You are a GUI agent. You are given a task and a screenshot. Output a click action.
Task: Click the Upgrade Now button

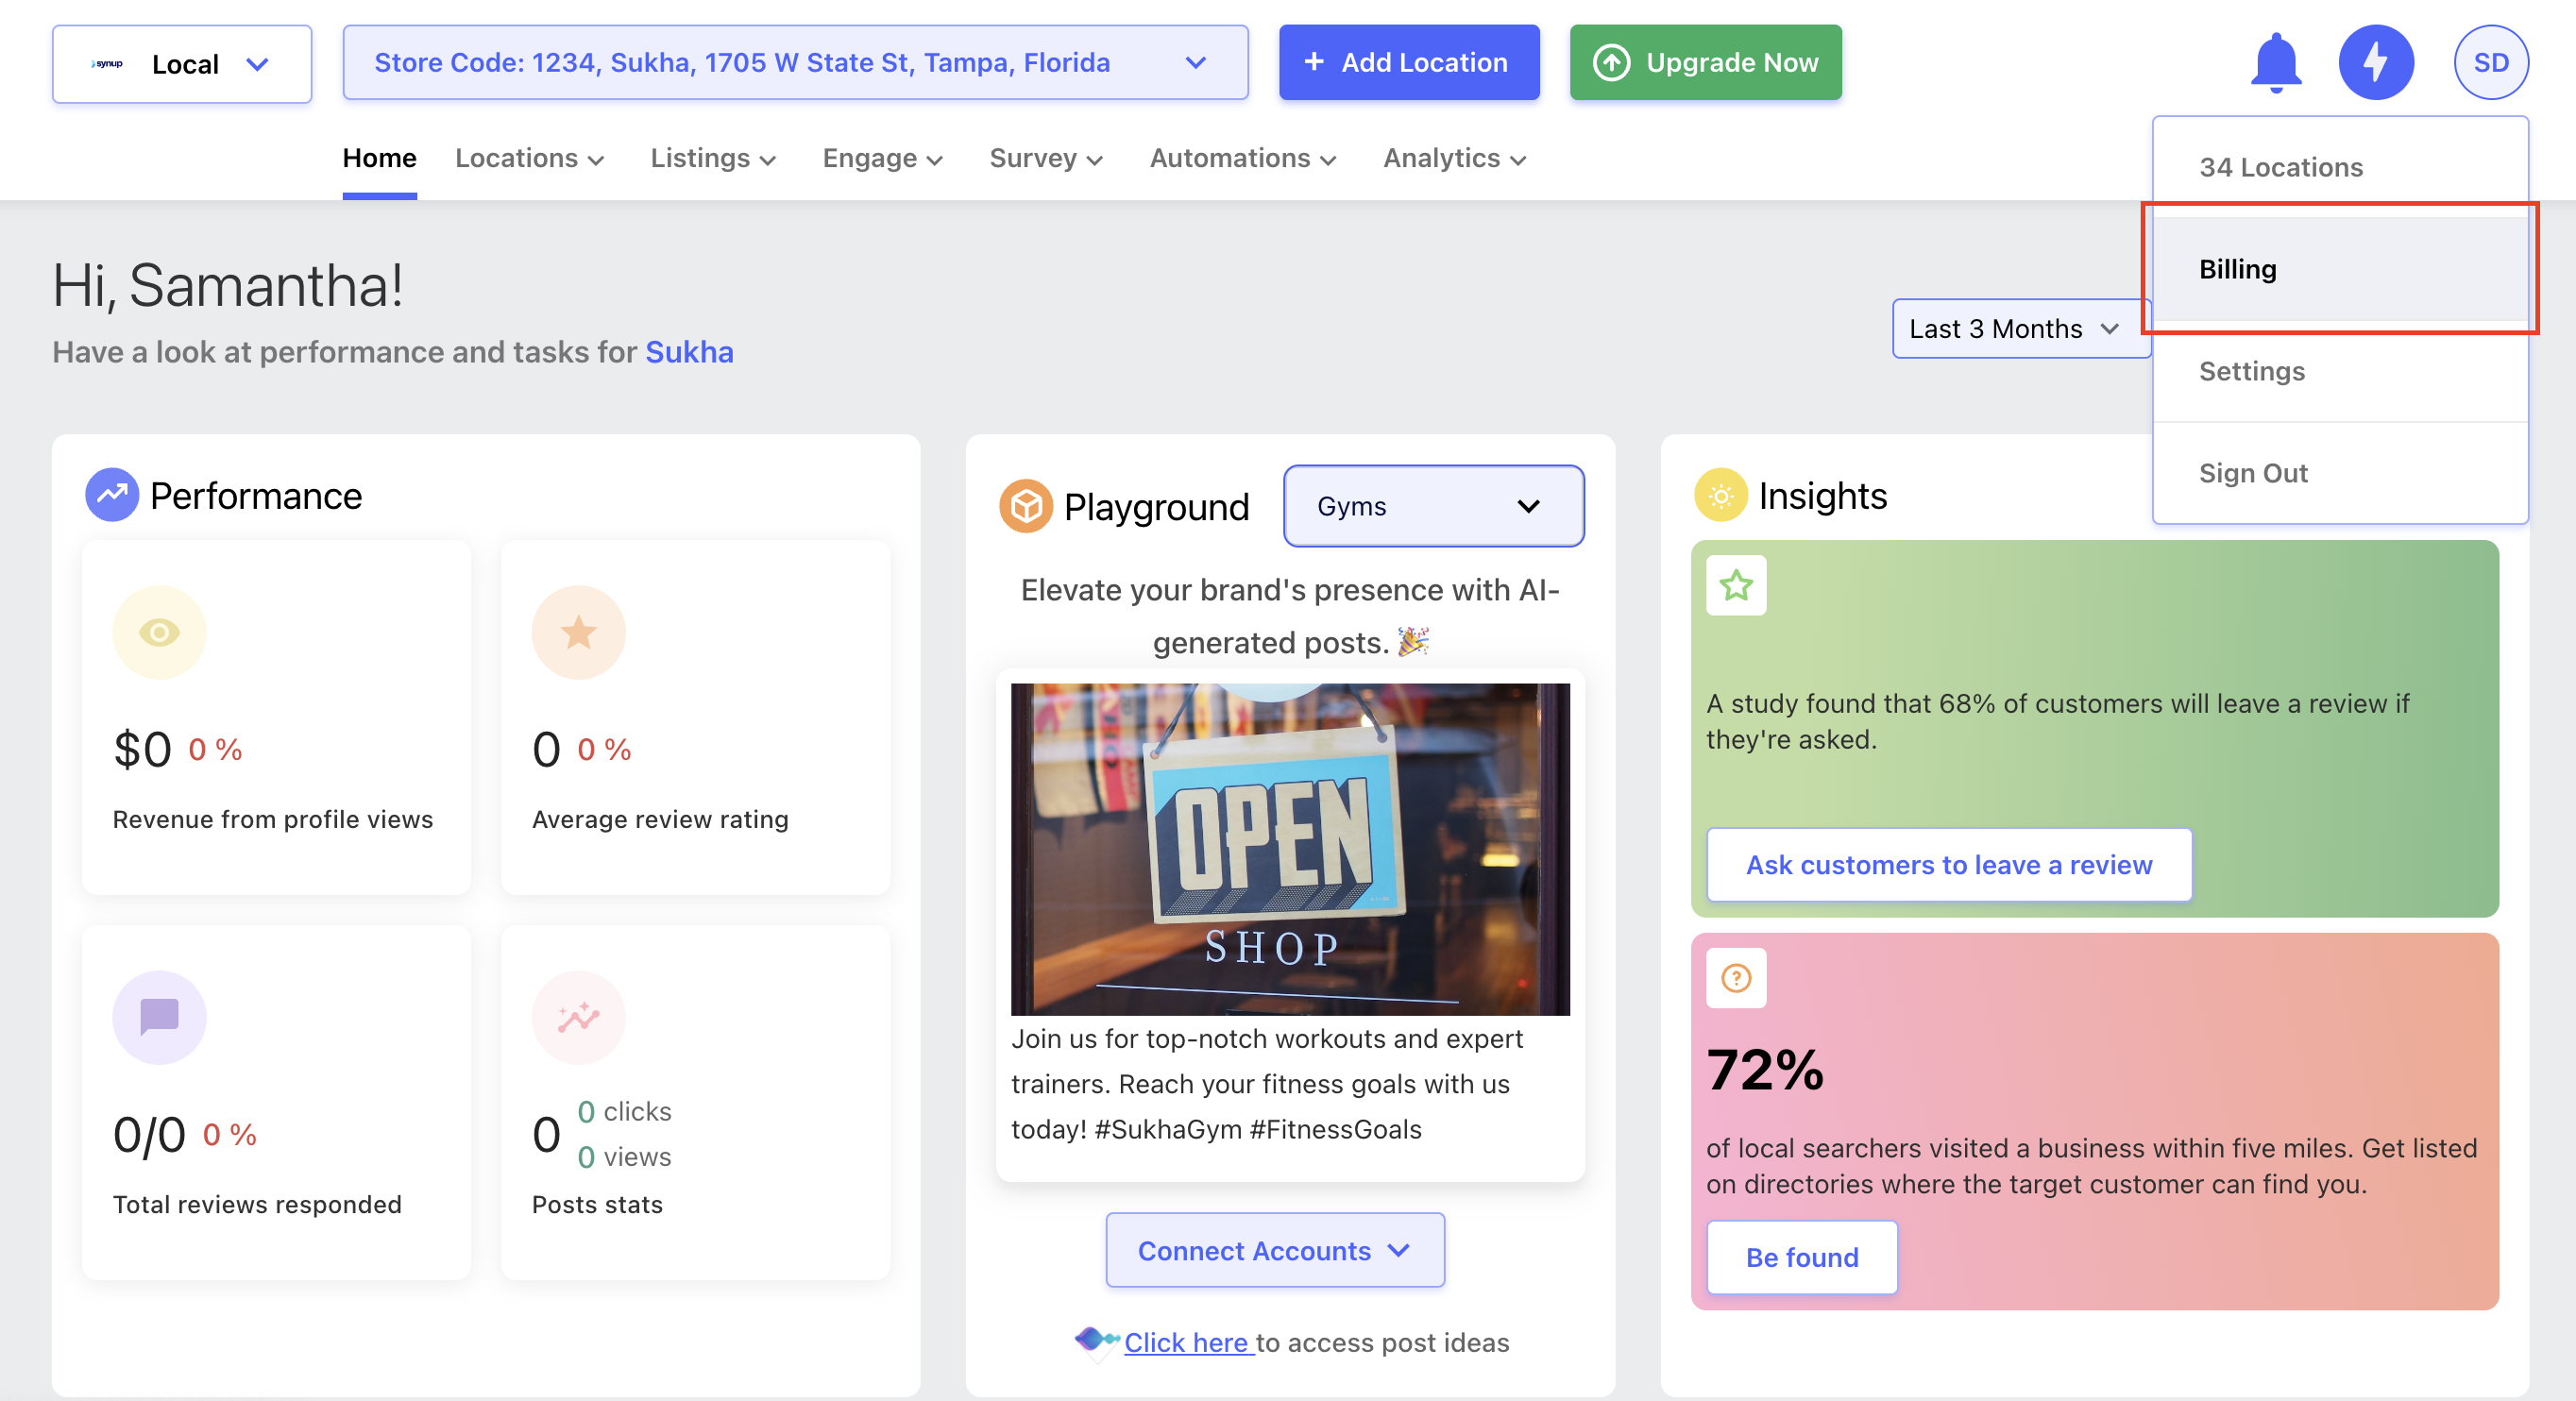tap(1705, 63)
